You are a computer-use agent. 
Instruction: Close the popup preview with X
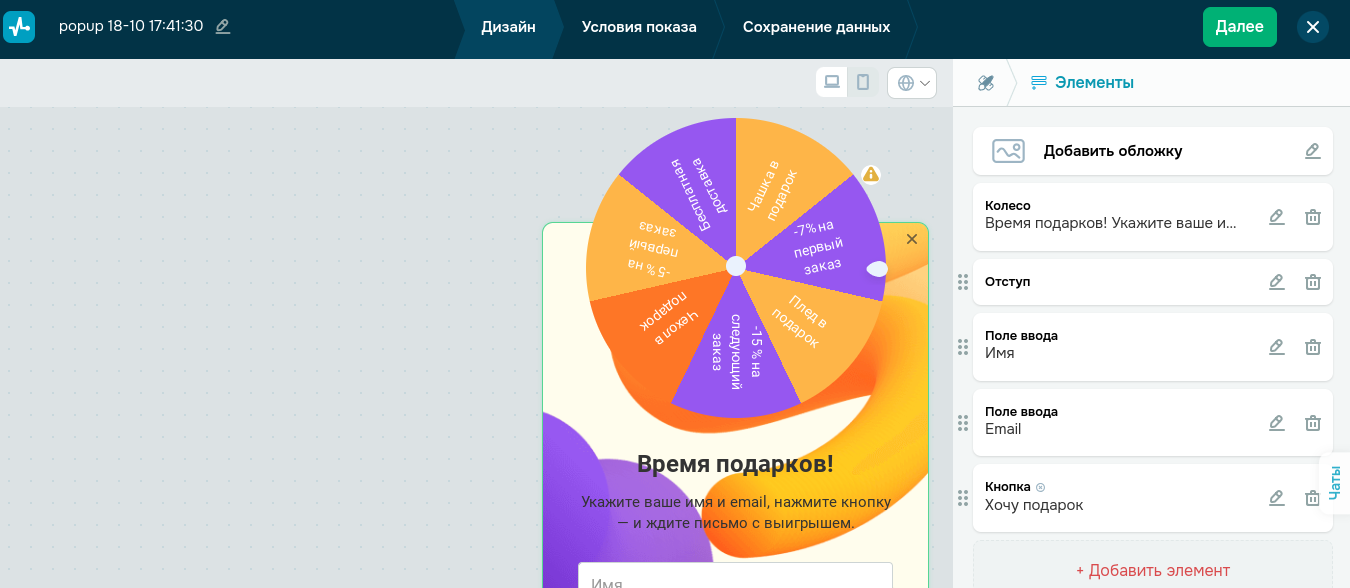(x=911, y=239)
